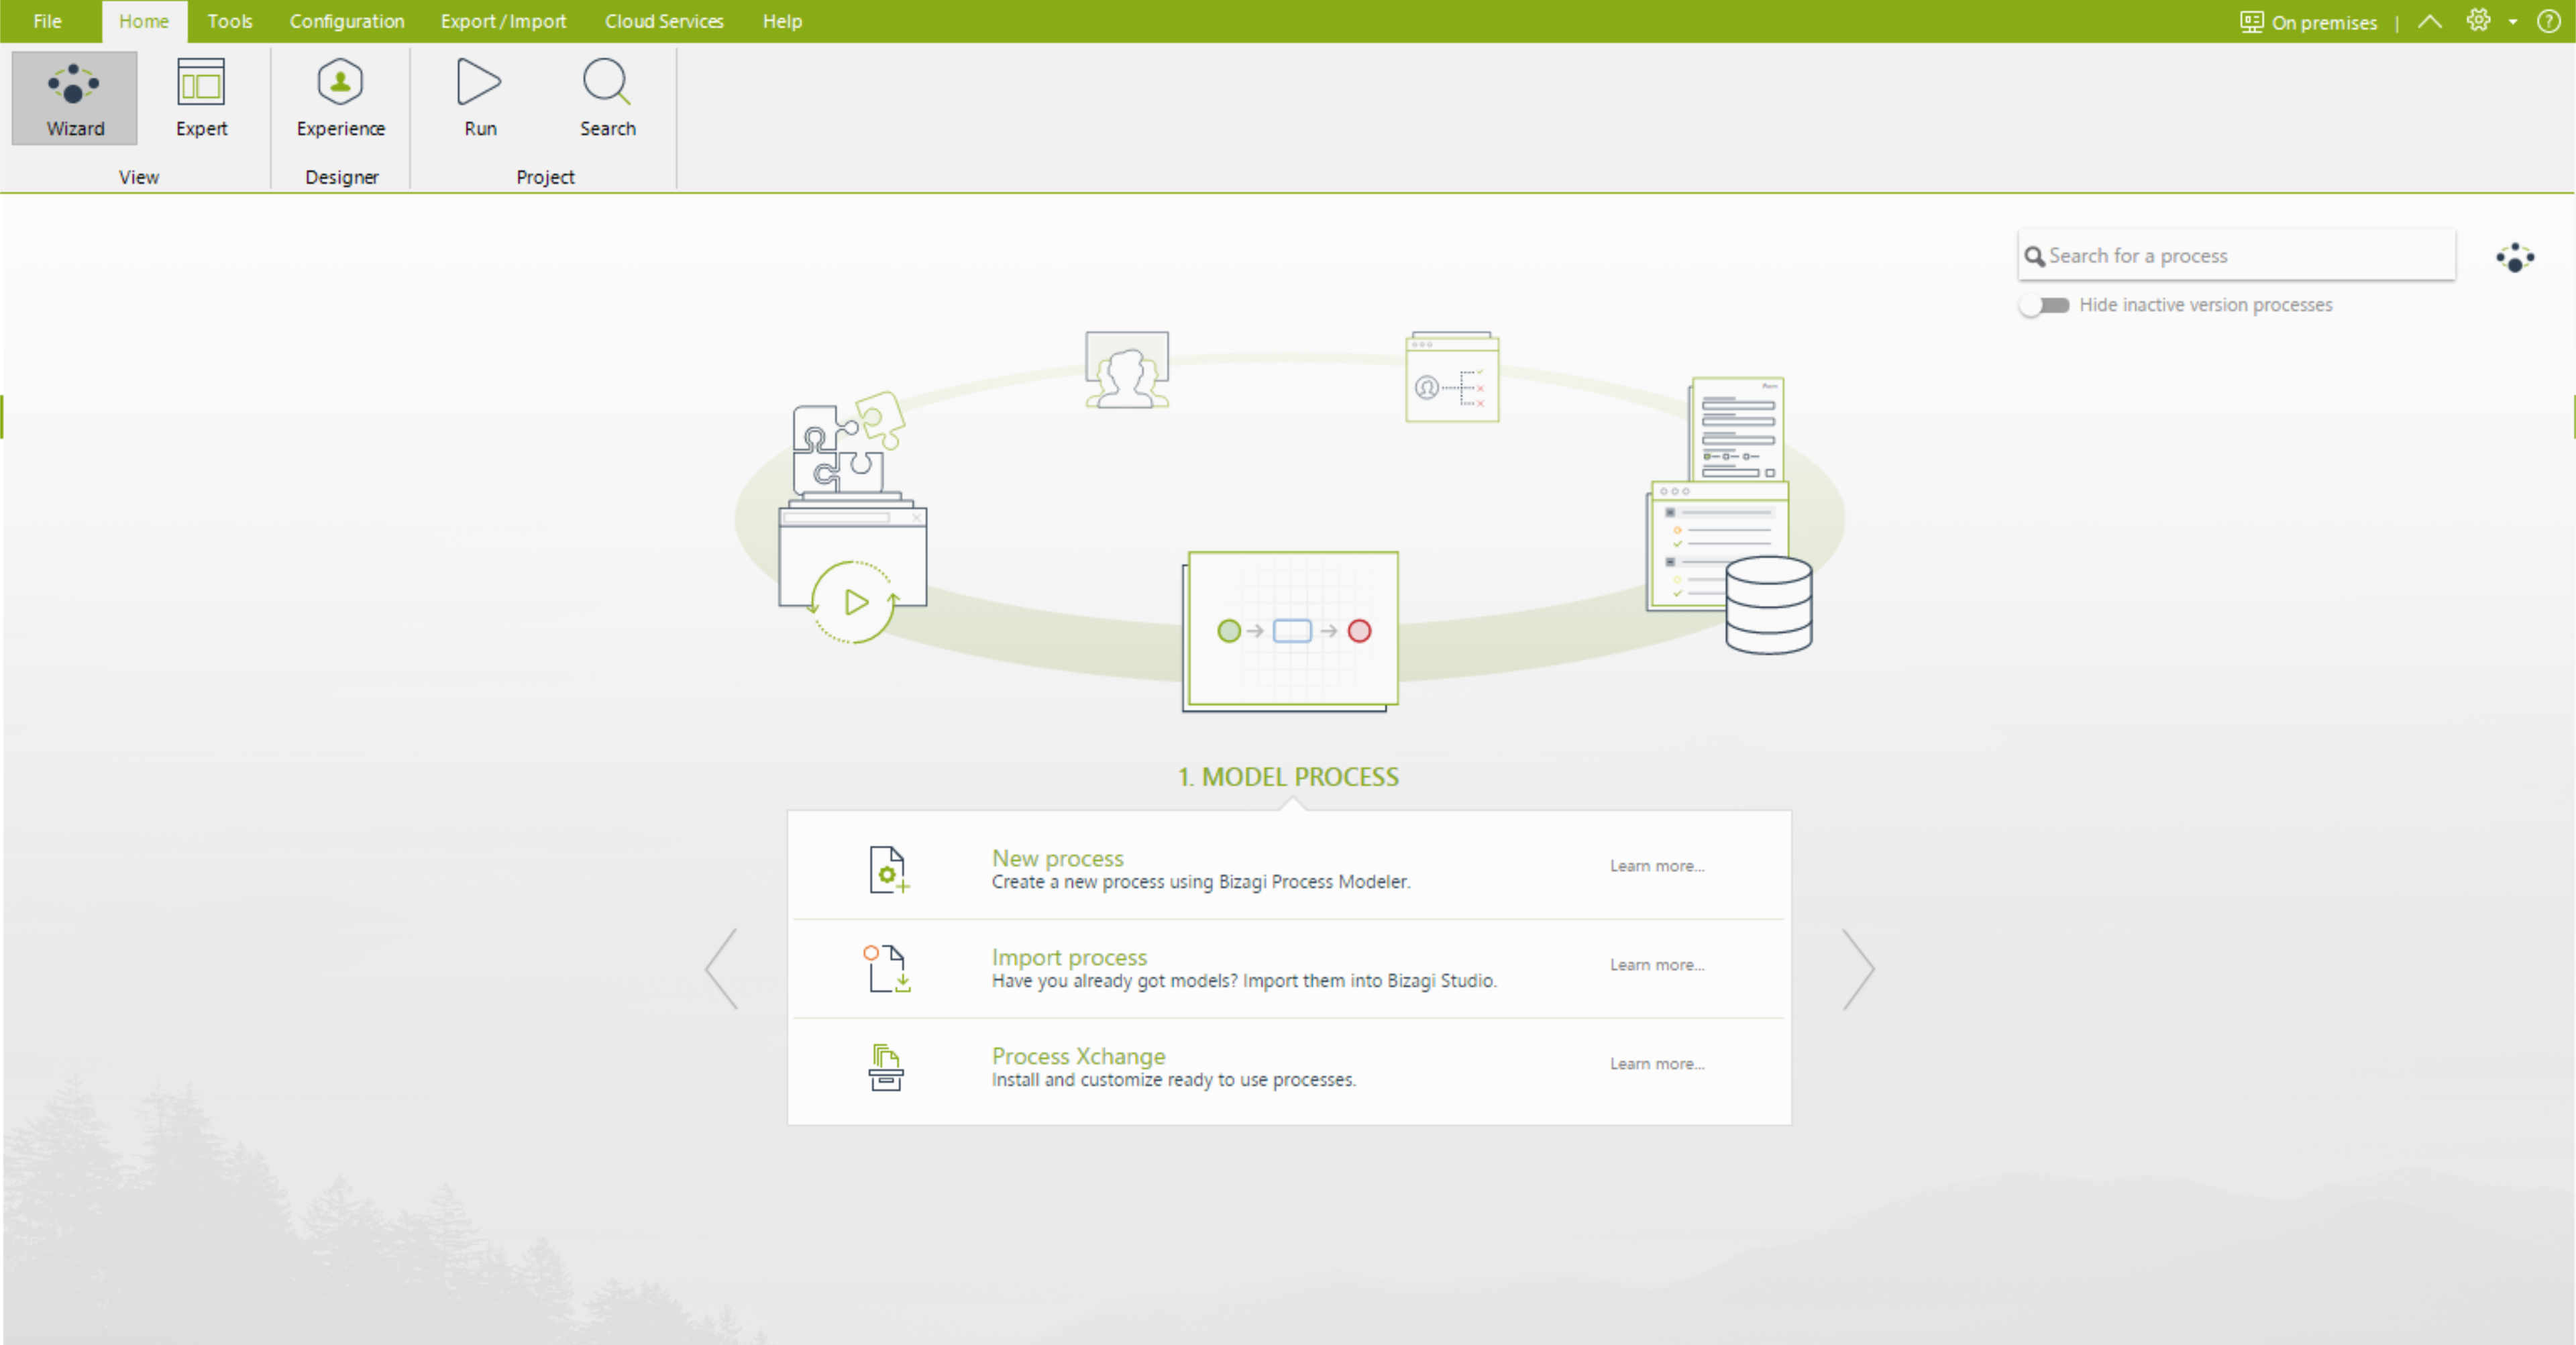The image size is (2576, 1345).
Task: Go to previous wizard step arrow
Action: click(x=721, y=968)
